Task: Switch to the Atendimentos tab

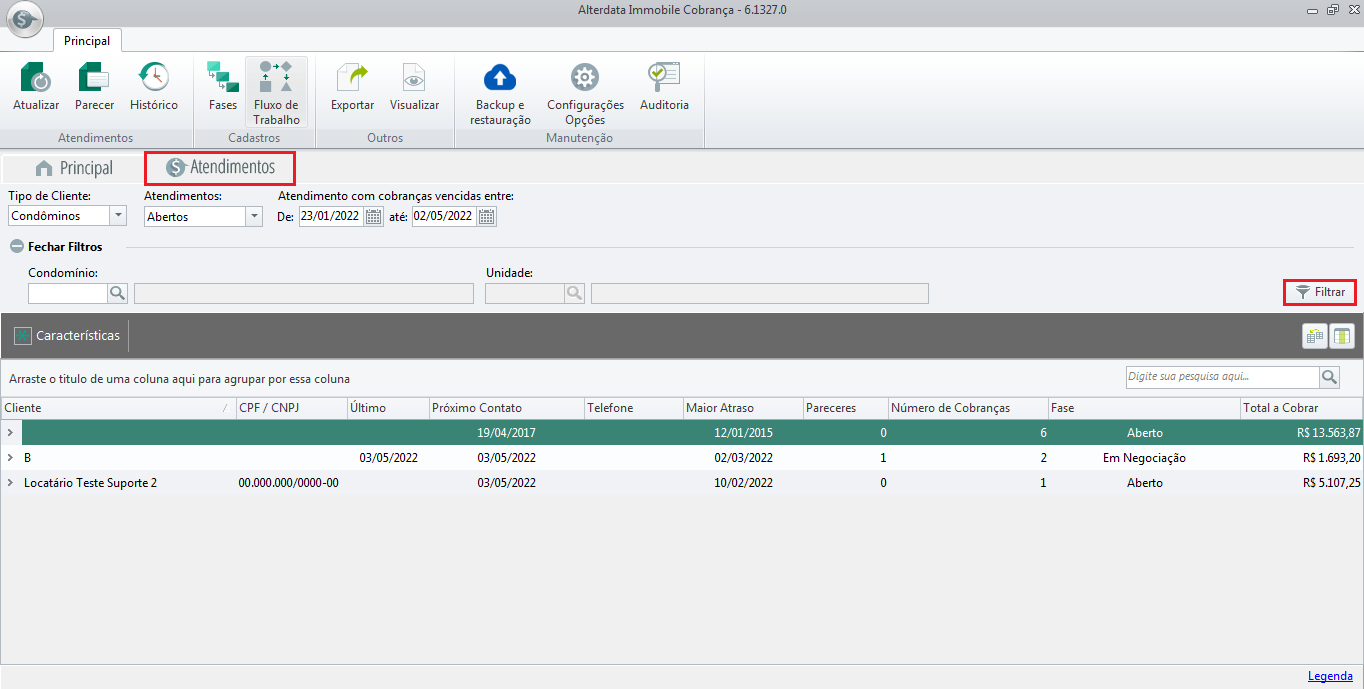Action: click(x=221, y=167)
